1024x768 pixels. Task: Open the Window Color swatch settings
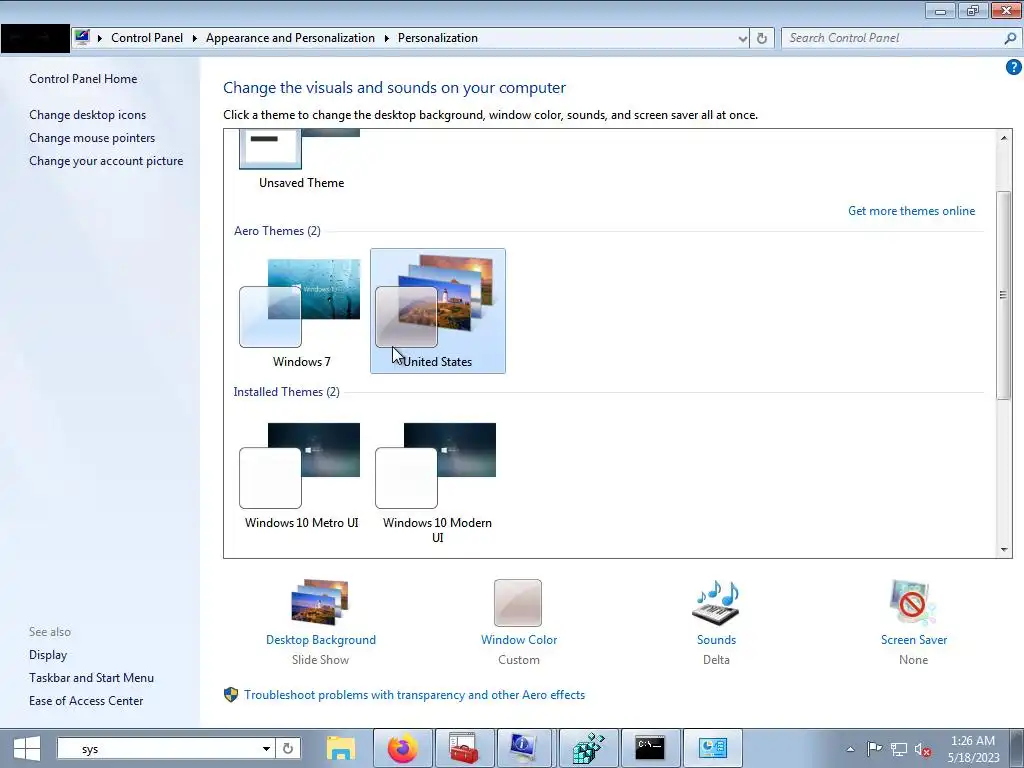(518, 603)
